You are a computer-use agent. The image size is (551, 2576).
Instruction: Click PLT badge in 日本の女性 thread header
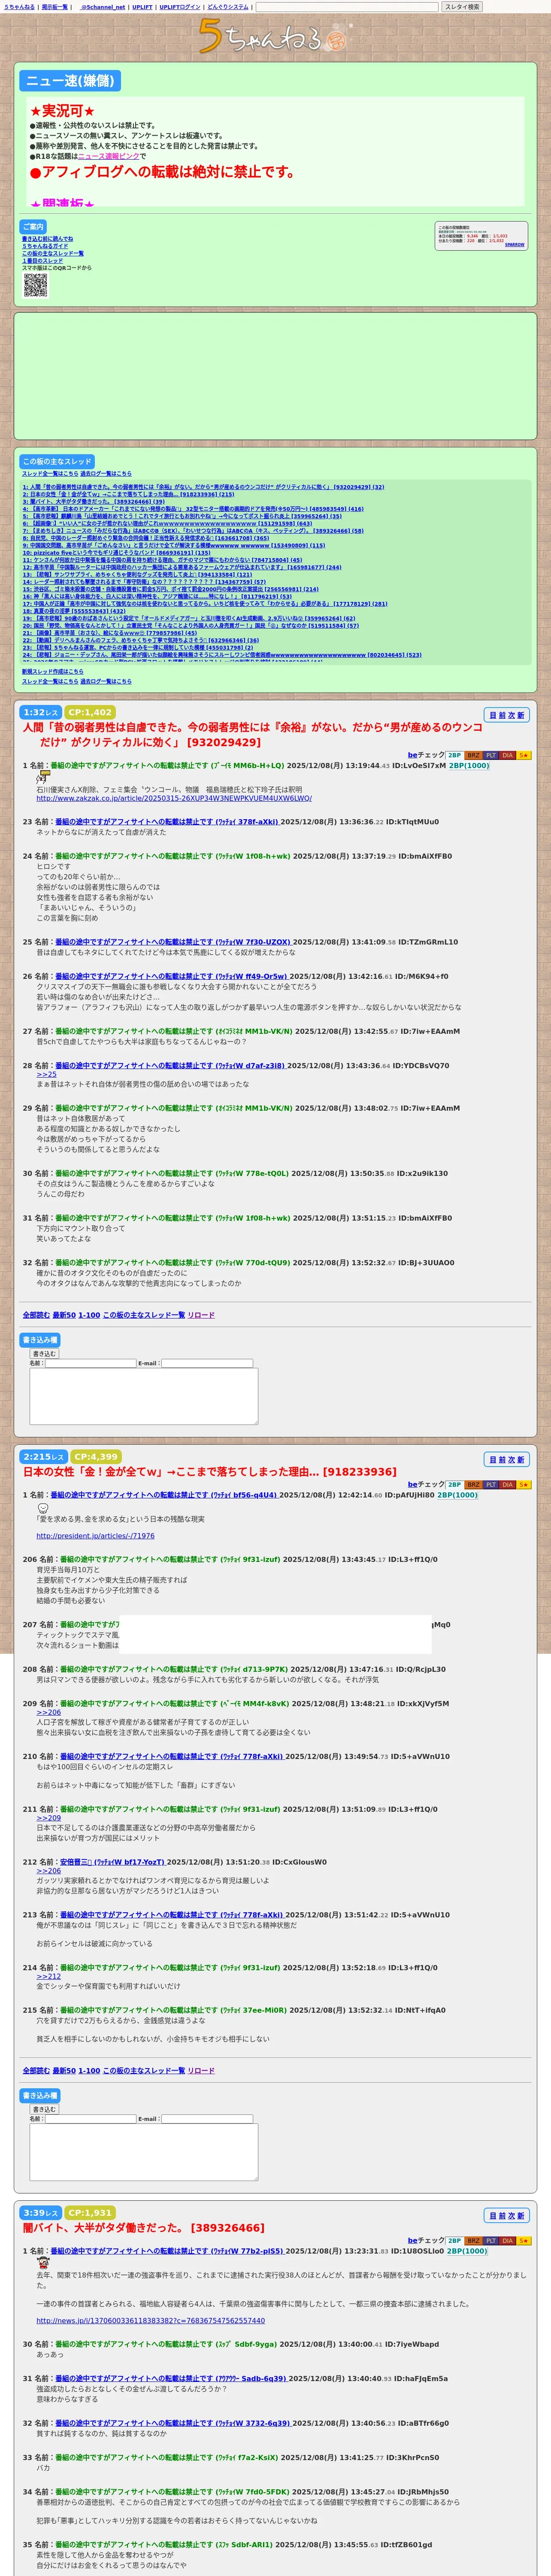[x=491, y=1484]
